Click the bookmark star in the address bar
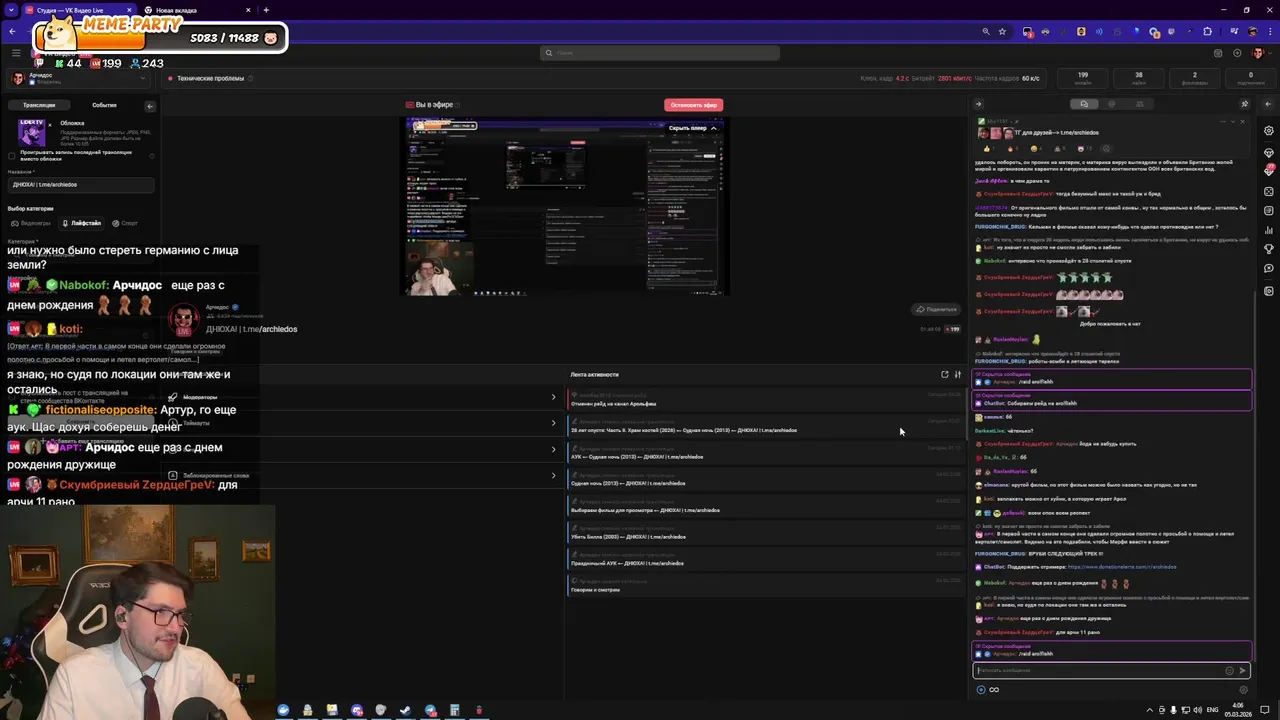 point(1002,32)
